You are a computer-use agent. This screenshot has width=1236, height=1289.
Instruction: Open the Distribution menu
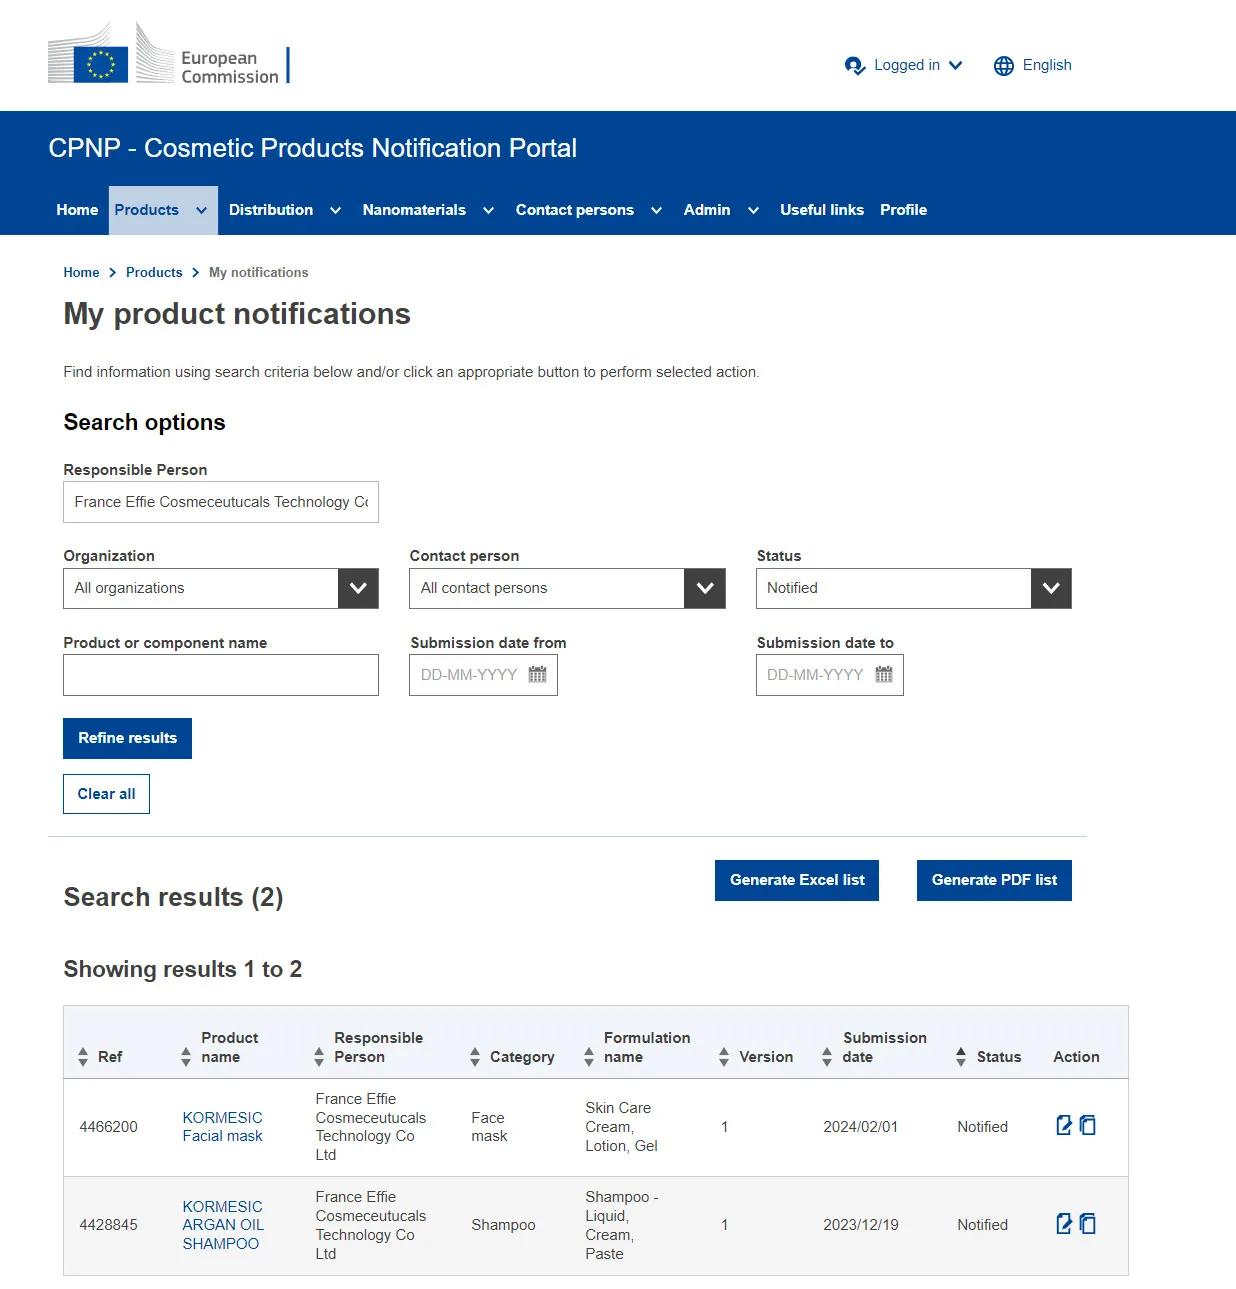[271, 210]
